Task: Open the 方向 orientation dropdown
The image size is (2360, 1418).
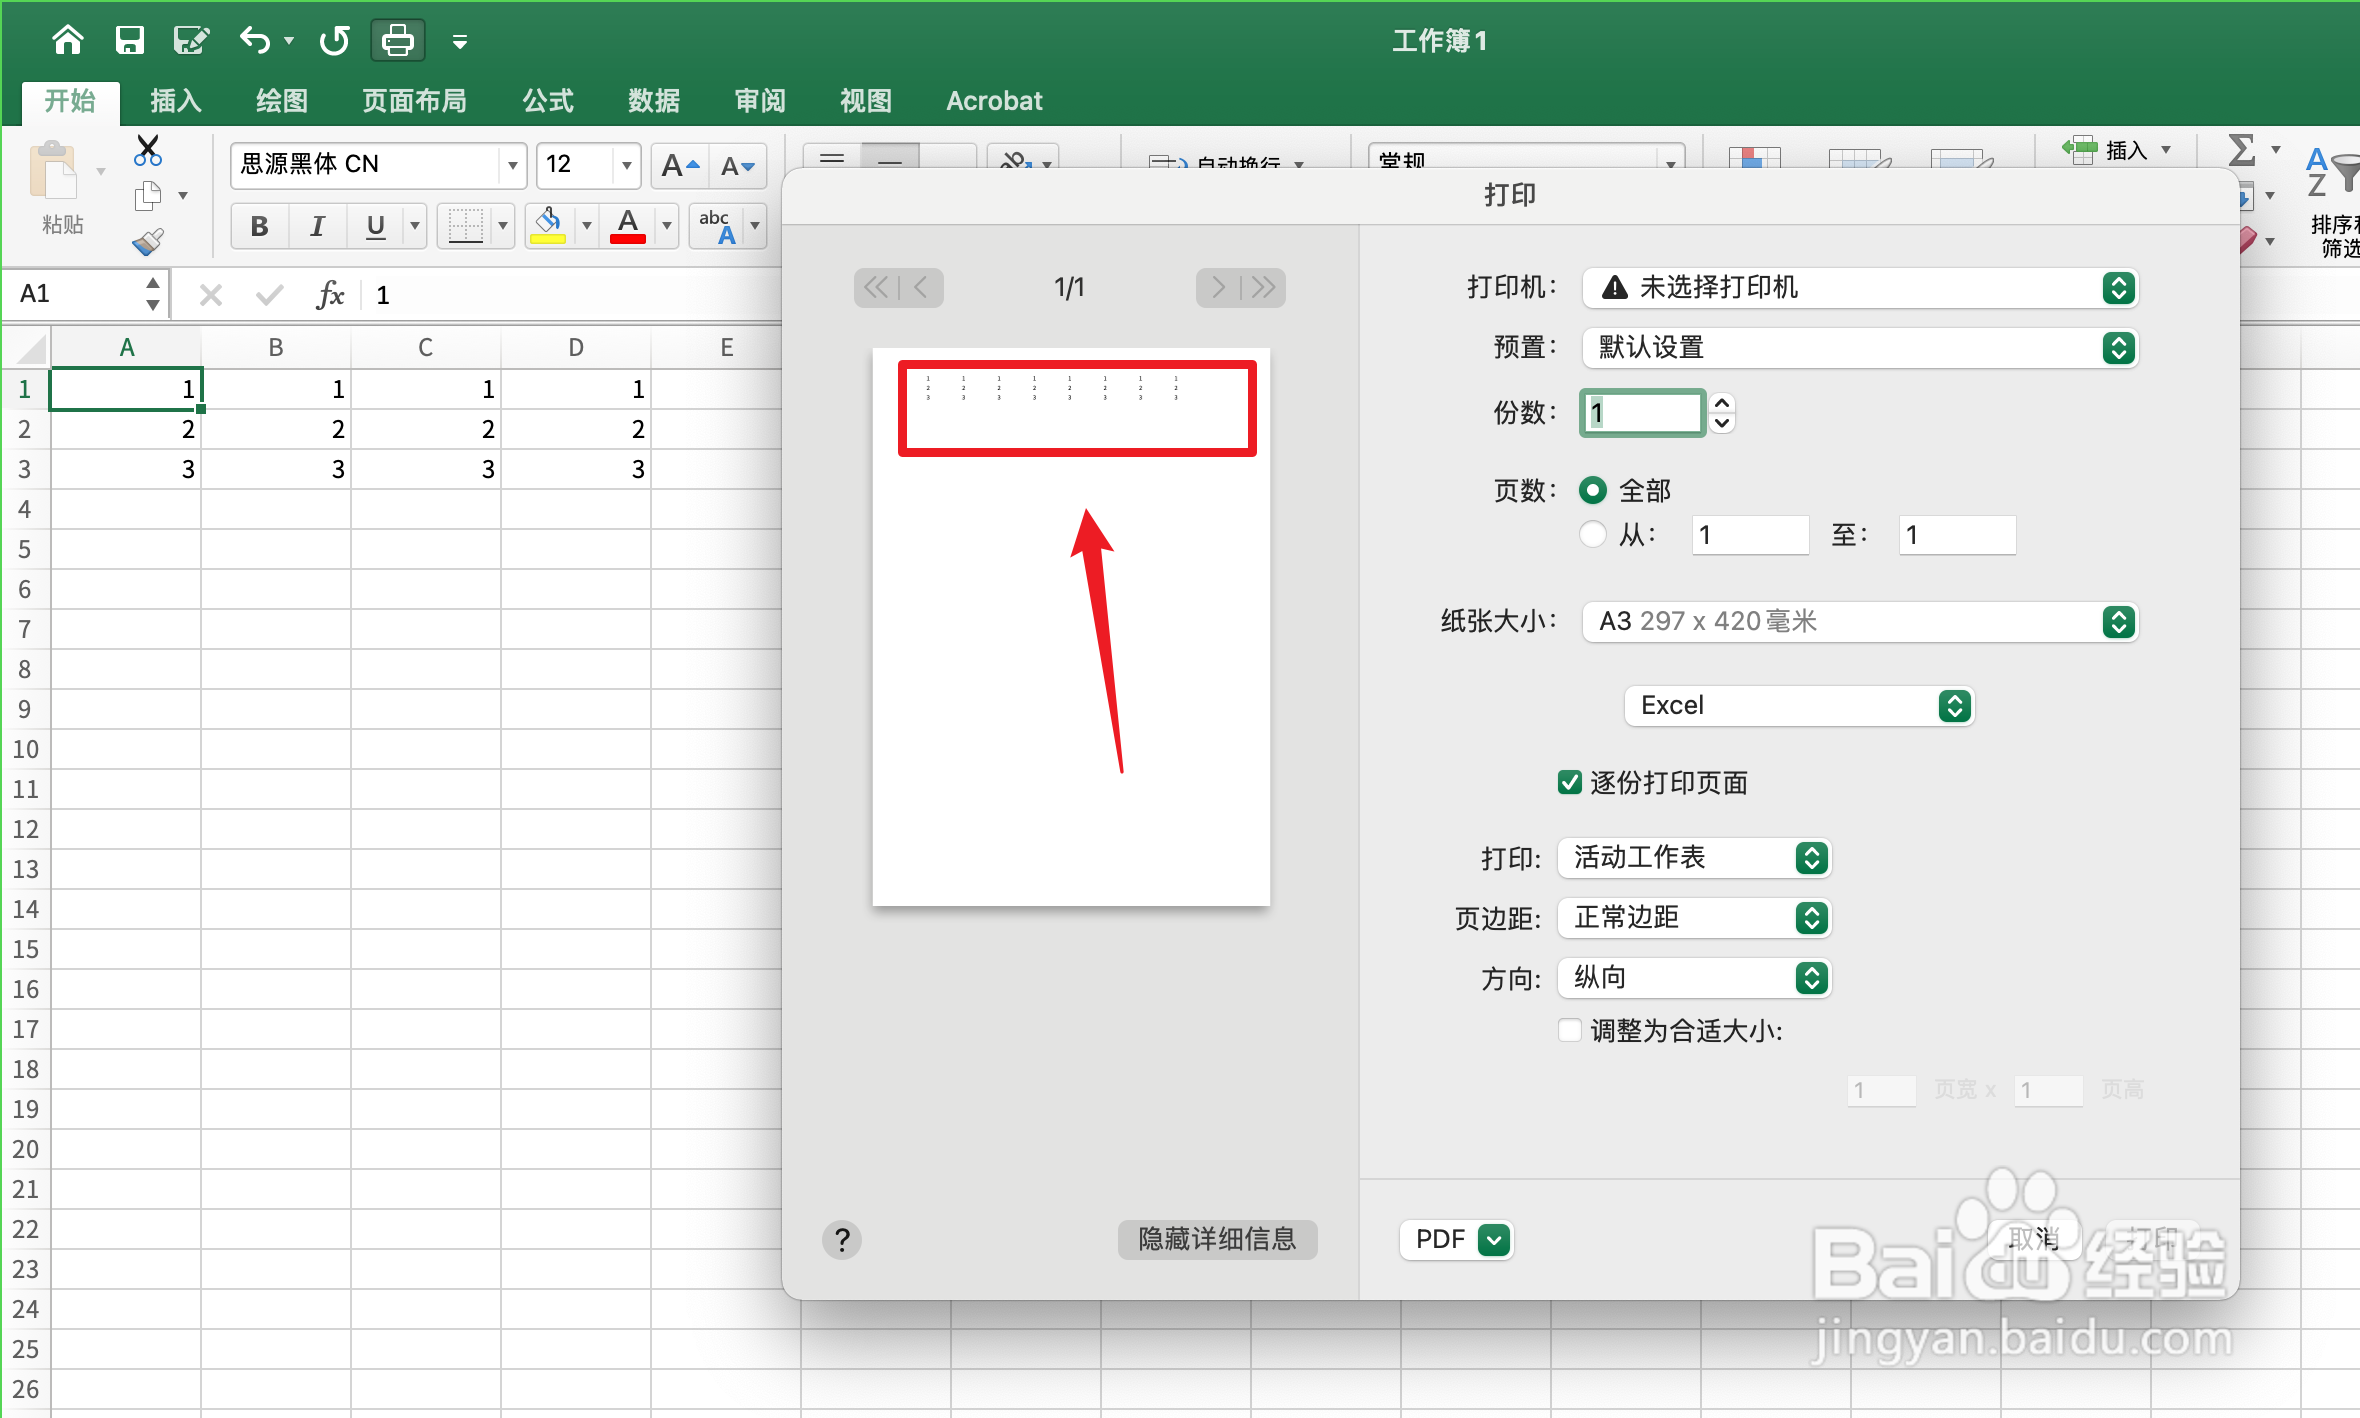Action: click(x=1810, y=978)
